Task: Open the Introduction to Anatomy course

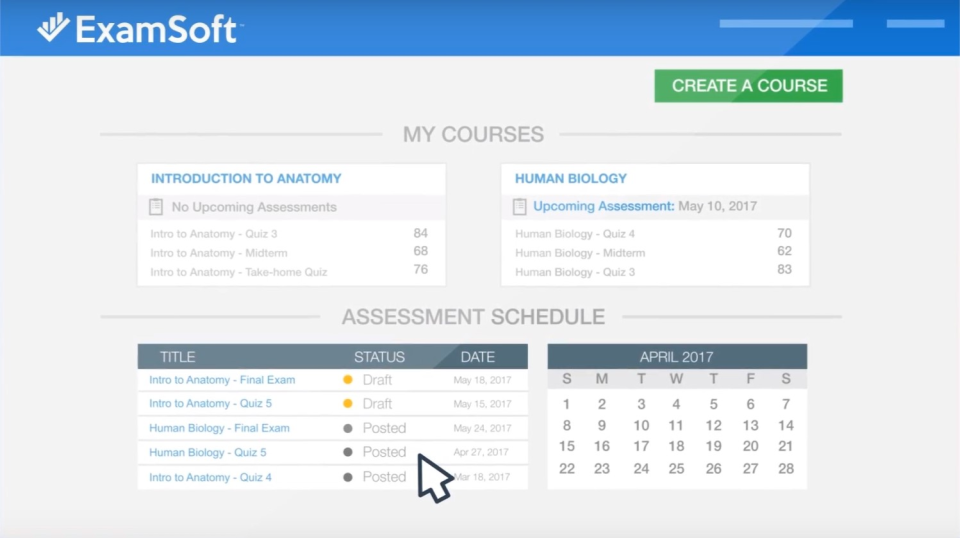Action: 246,179
